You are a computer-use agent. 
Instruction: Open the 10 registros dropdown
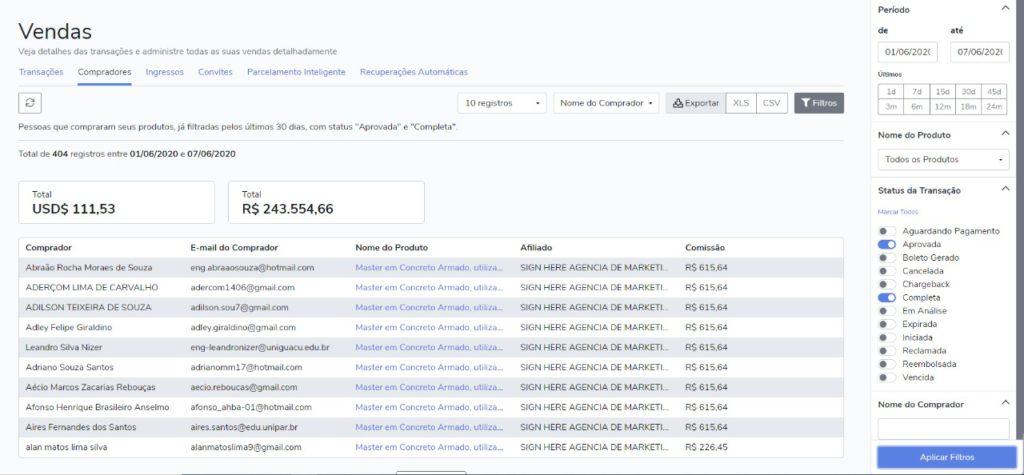(502, 103)
